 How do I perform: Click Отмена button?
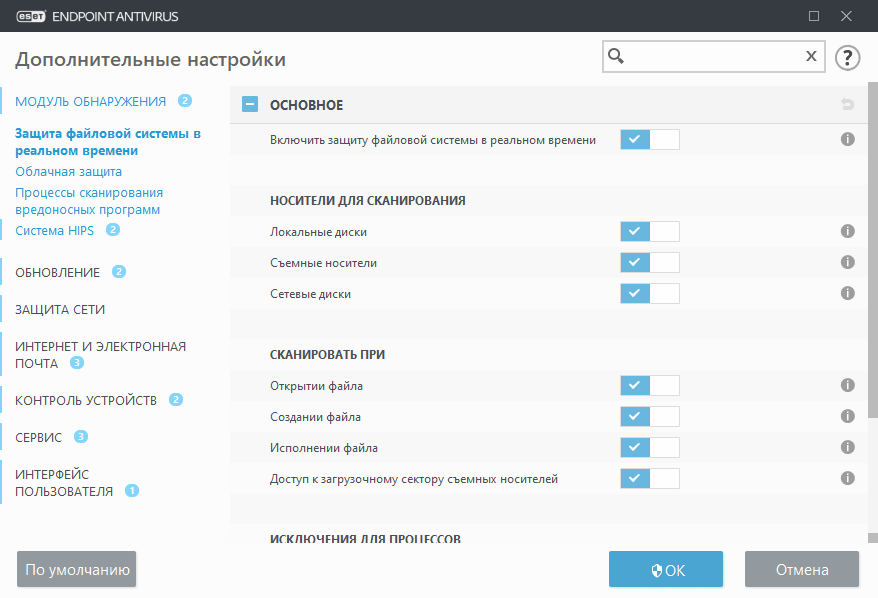click(x=802, y=569)
